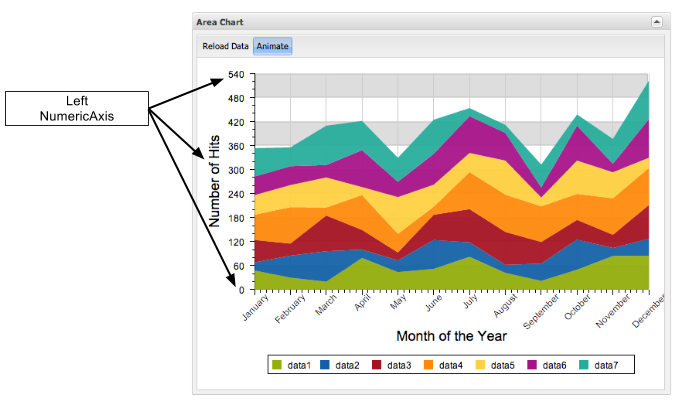The image size is (676, 403).
Task: Toggle the data6 series label in legend
Action: (x=555, y=366)
